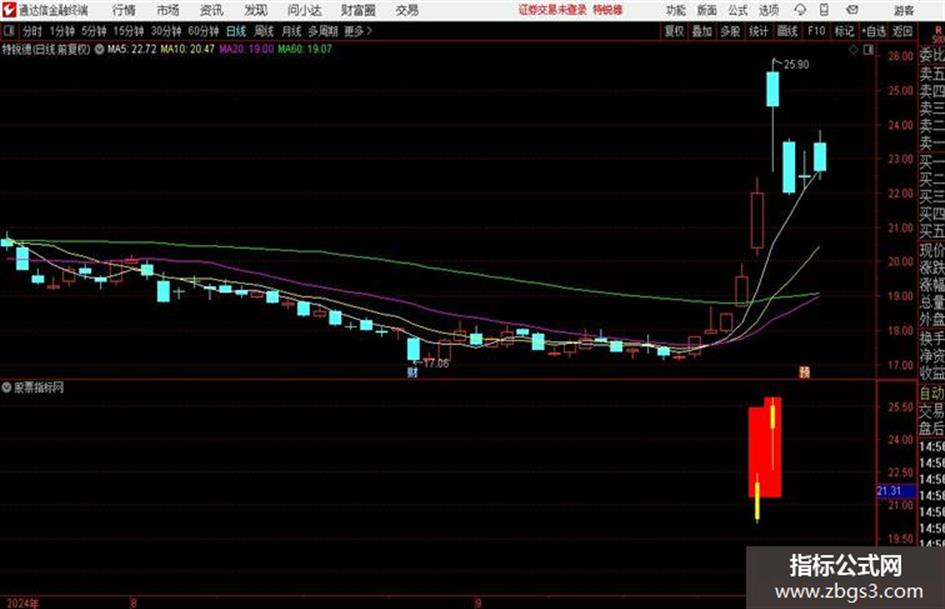945x609 pixels.
Task: Open the 行情 menu
Action: (124, 10)
